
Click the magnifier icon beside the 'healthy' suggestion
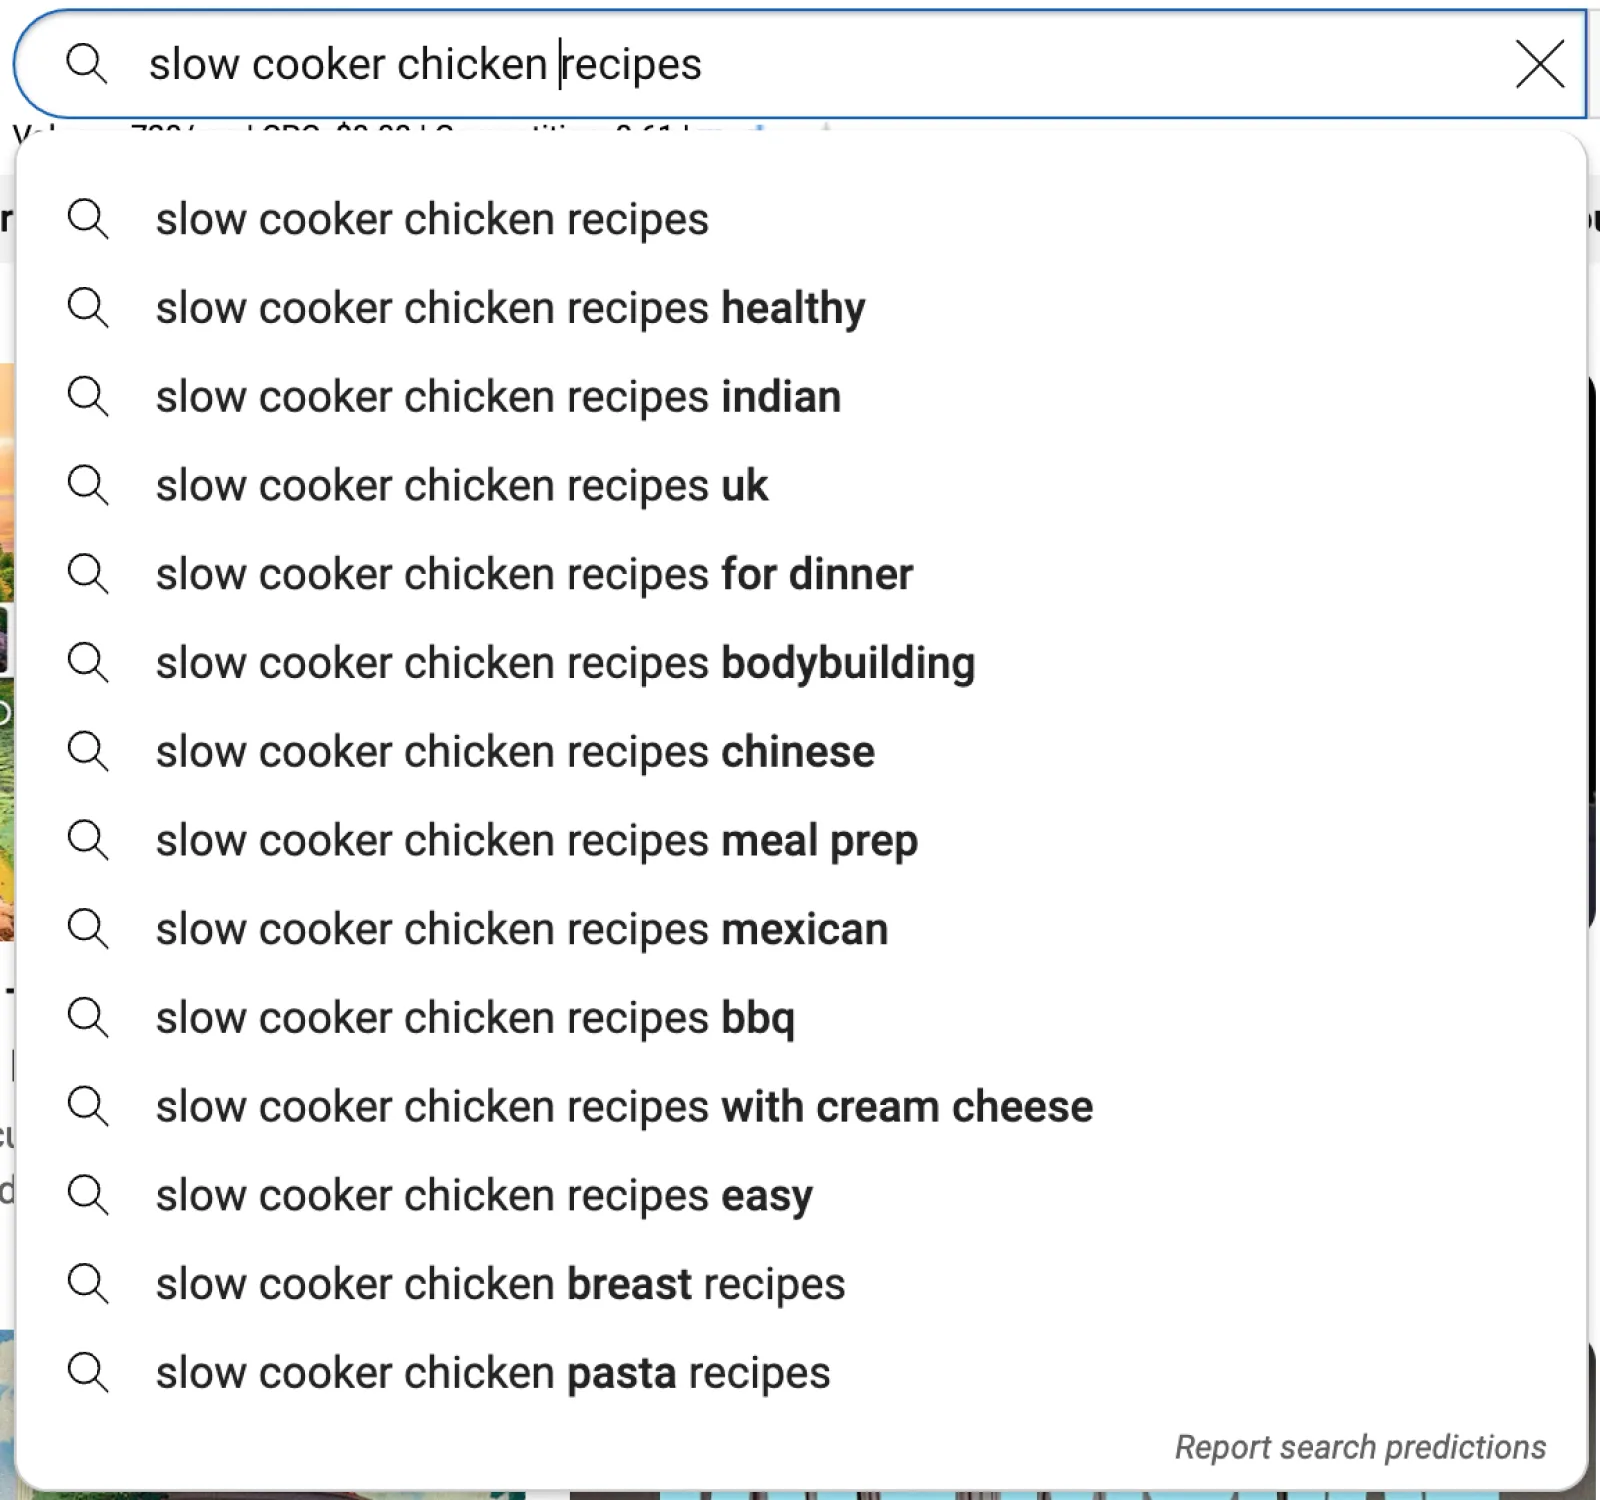pos(88,307)
